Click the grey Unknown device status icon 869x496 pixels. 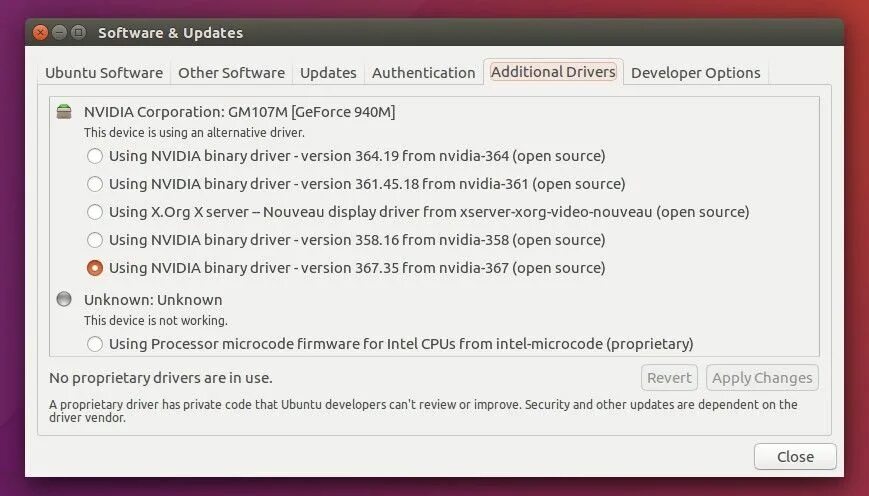pyautogui.click(x=64, y=299)
